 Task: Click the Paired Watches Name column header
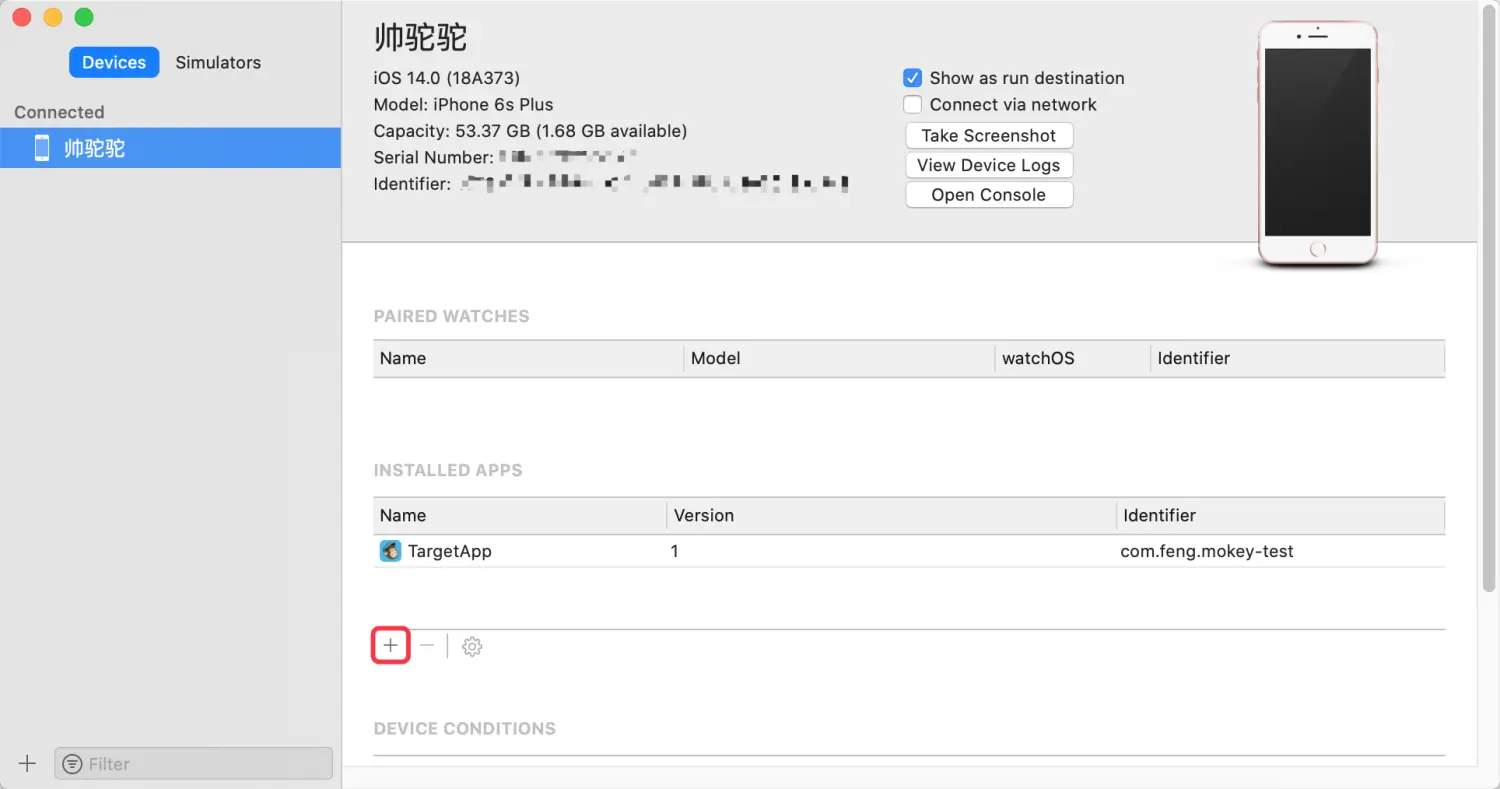pyautogui.click(x=529, y=358)
